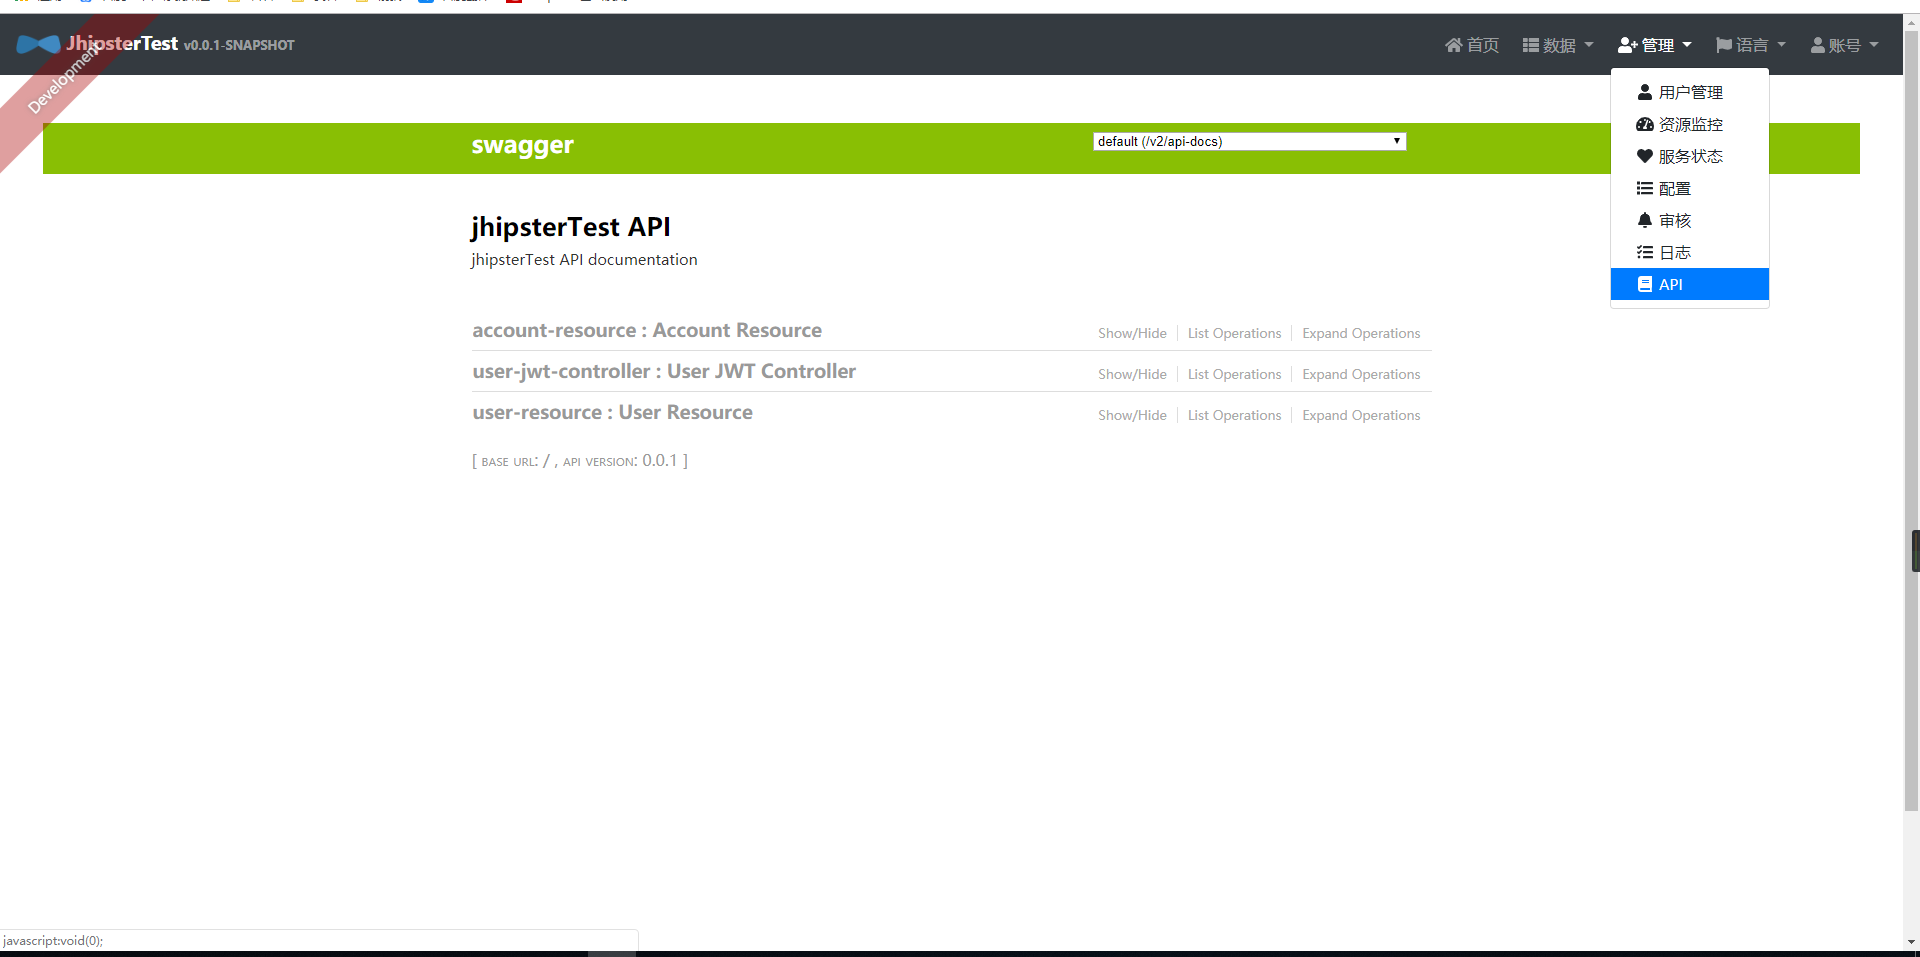Click List Operations for user-resource
1920x957 pixels.
pyautogui.click(x=1234, y=415)
